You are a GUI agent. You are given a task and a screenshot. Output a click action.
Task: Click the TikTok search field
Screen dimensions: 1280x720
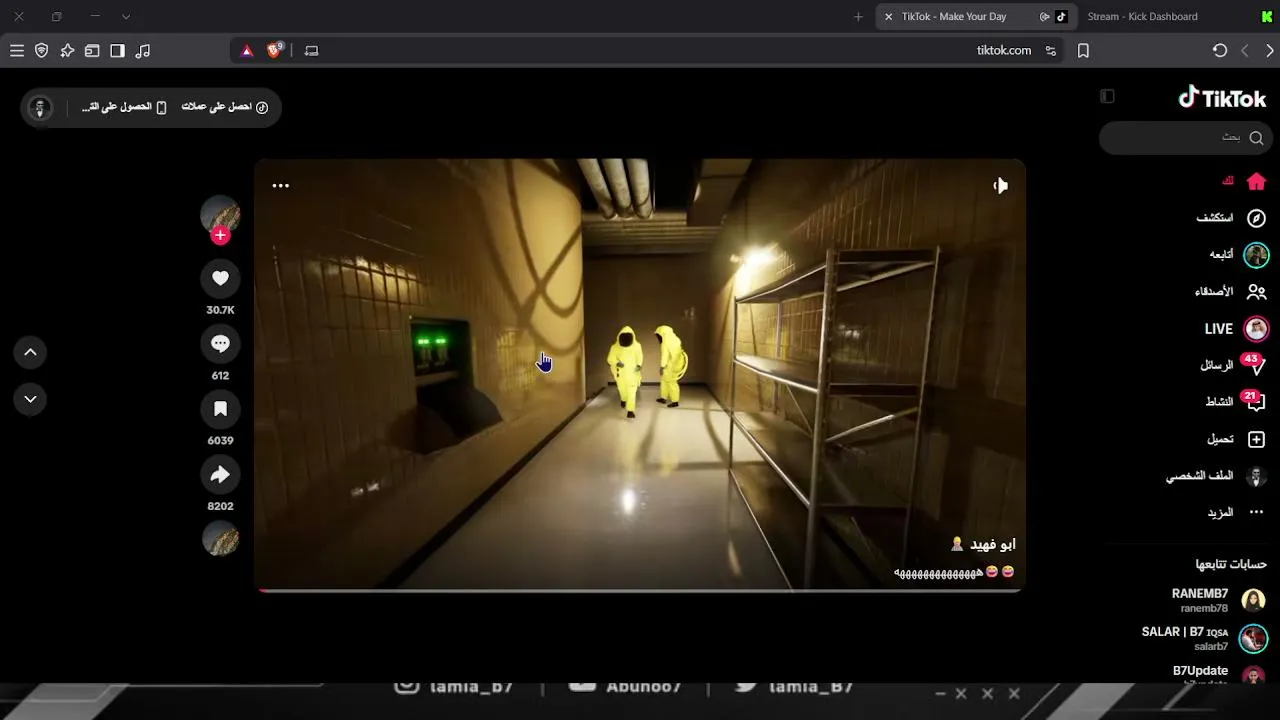1185,137
